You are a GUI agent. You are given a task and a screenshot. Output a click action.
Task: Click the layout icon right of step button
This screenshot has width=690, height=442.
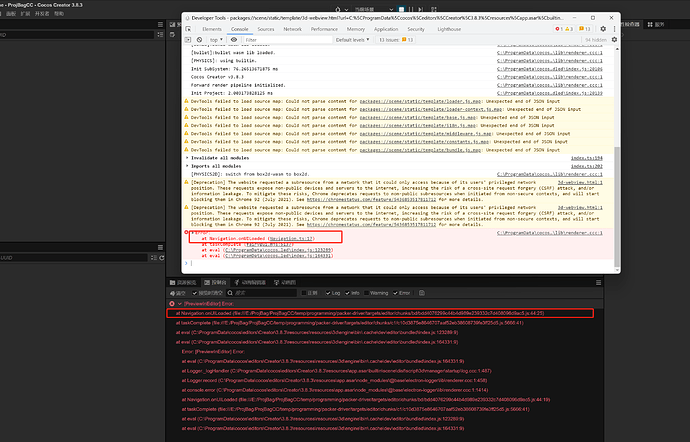434,9
